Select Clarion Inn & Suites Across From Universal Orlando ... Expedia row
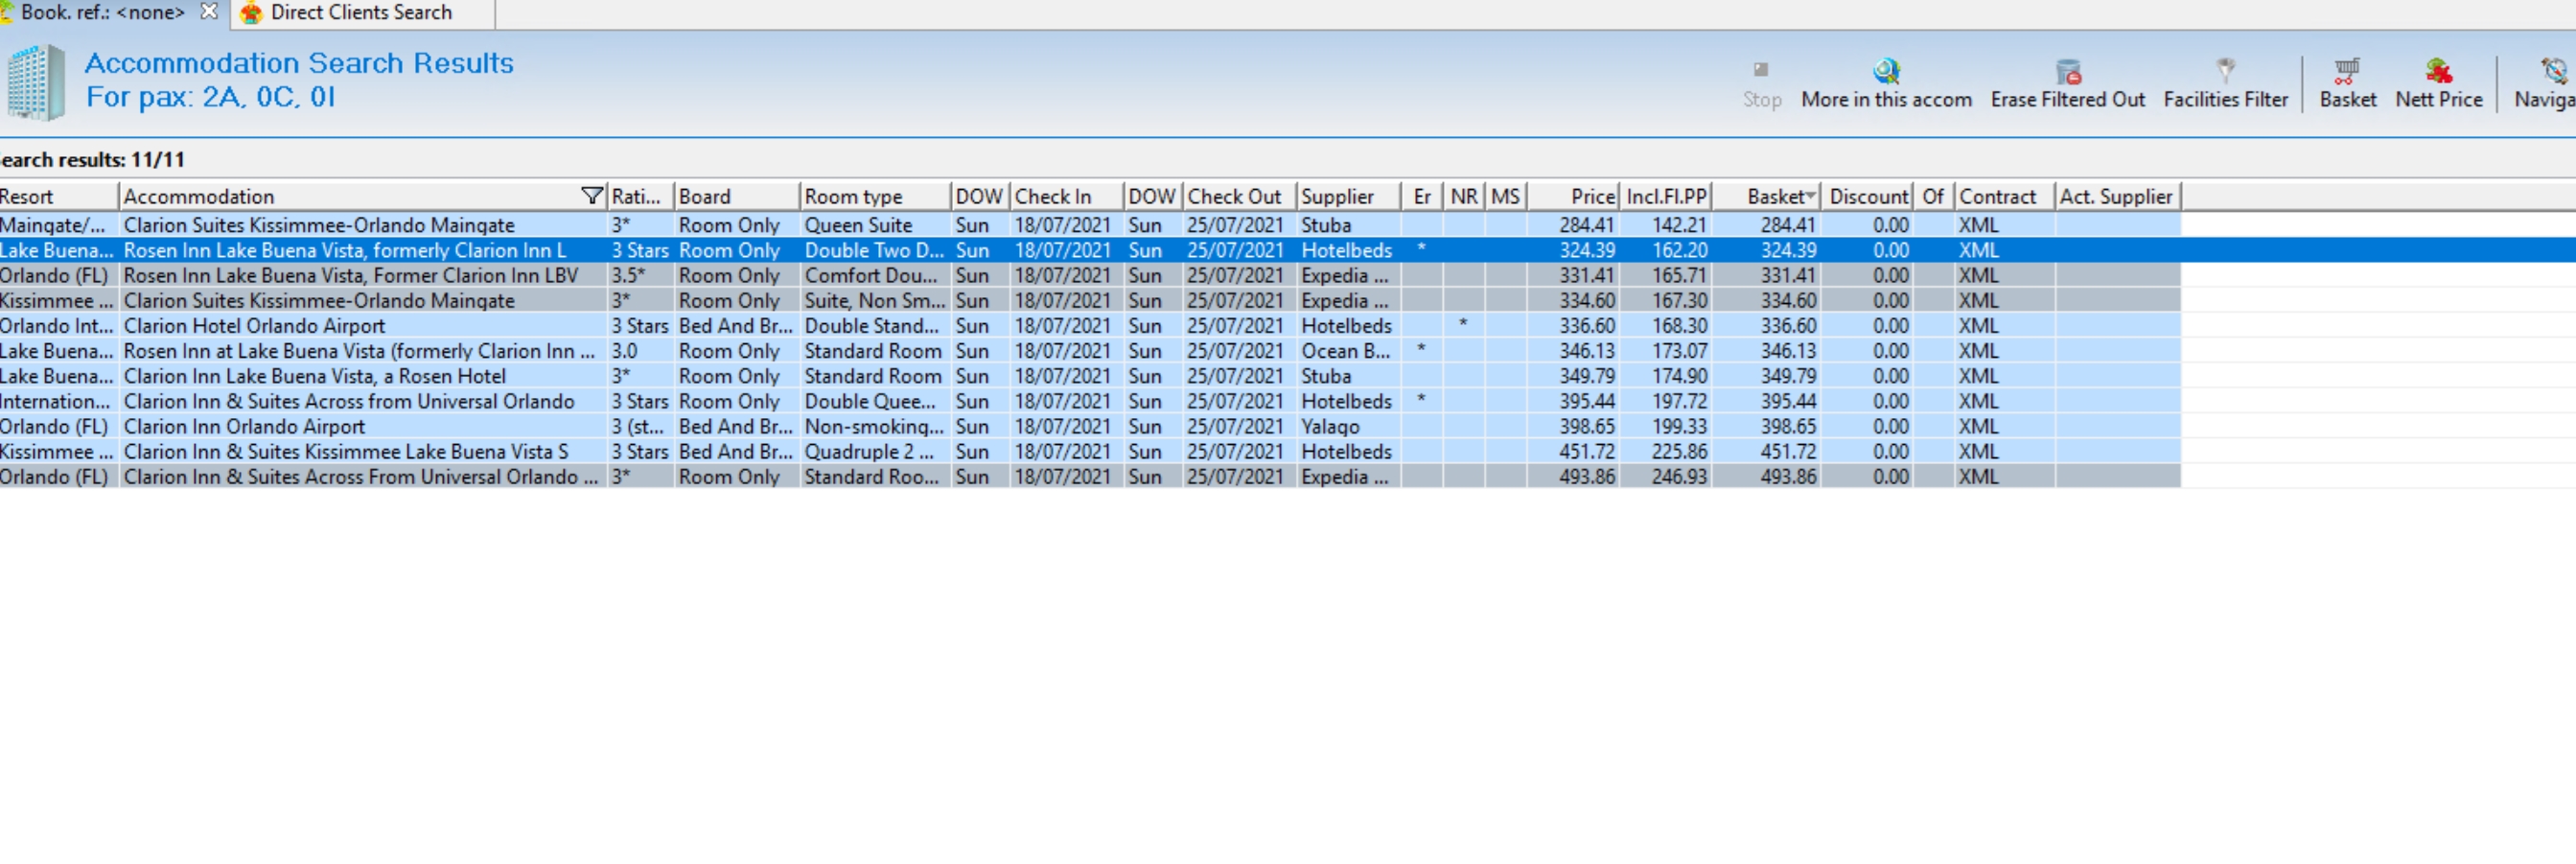The height and width of the screenshot is (864, 2576). [x=1090, y=476]
